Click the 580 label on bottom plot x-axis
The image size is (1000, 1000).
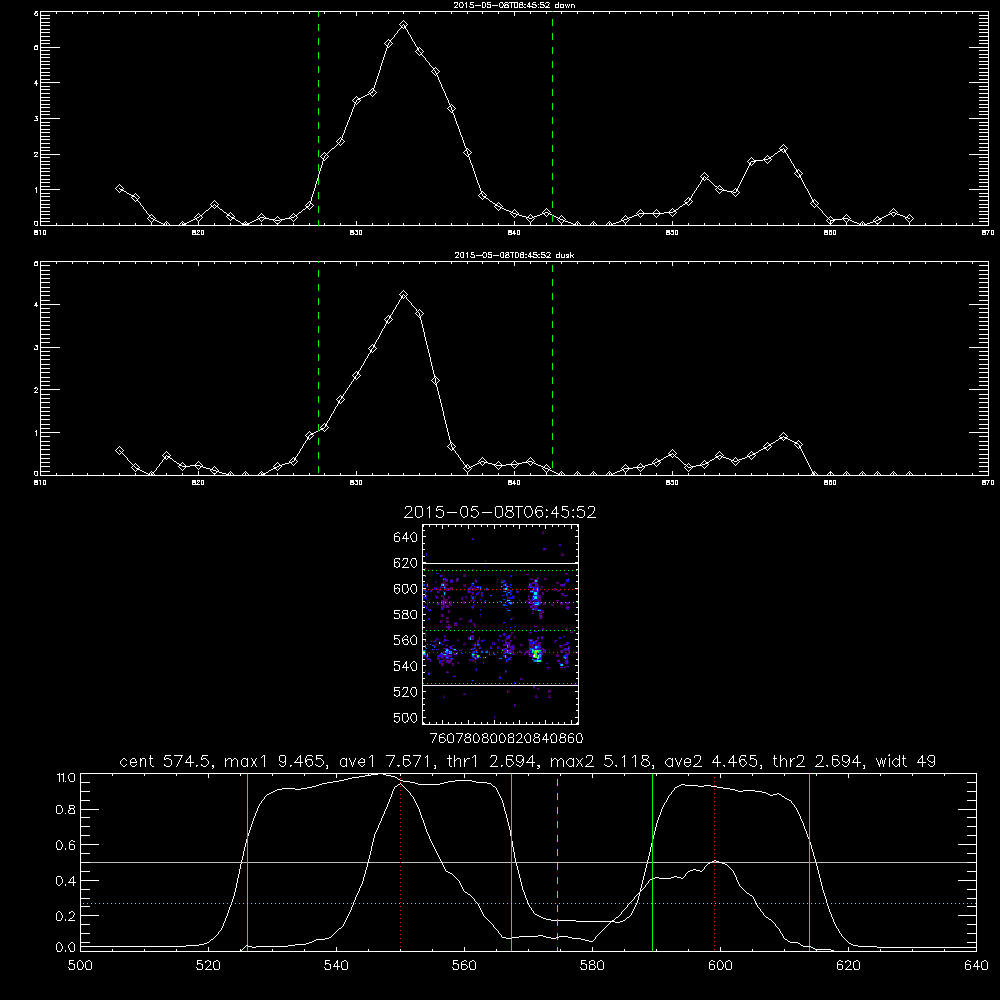tap(592, 966)
